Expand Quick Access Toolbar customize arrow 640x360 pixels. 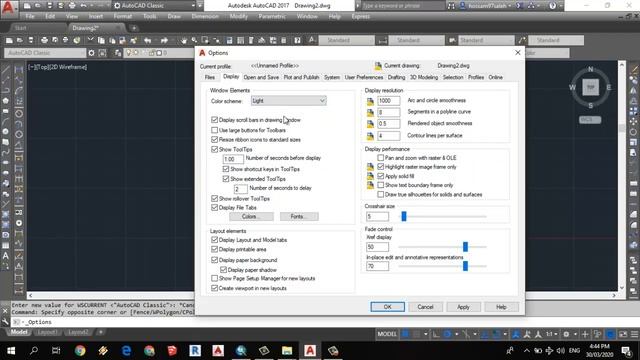tap(200, 5)
